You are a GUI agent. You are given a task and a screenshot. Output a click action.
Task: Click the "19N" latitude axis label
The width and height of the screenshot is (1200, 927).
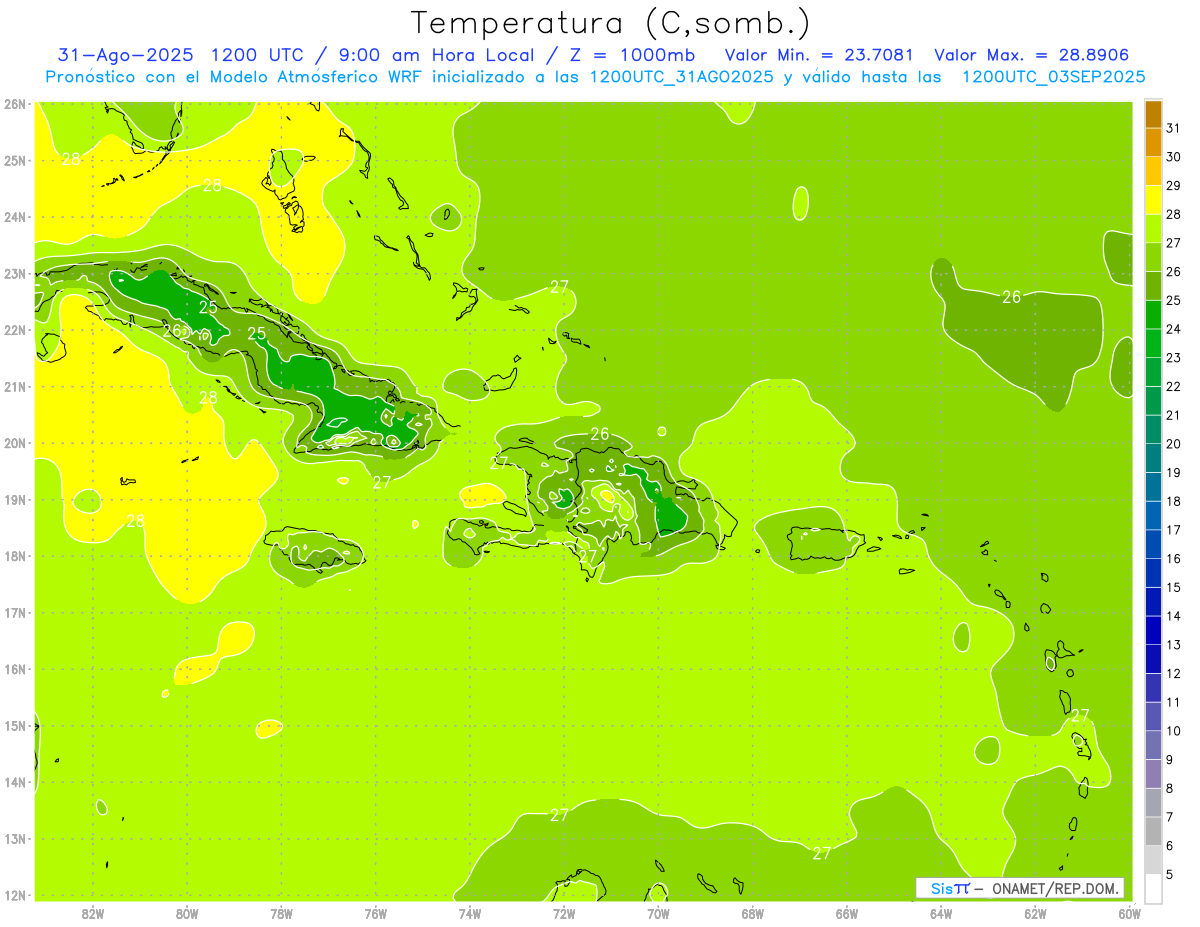click(x=15, y=500)
